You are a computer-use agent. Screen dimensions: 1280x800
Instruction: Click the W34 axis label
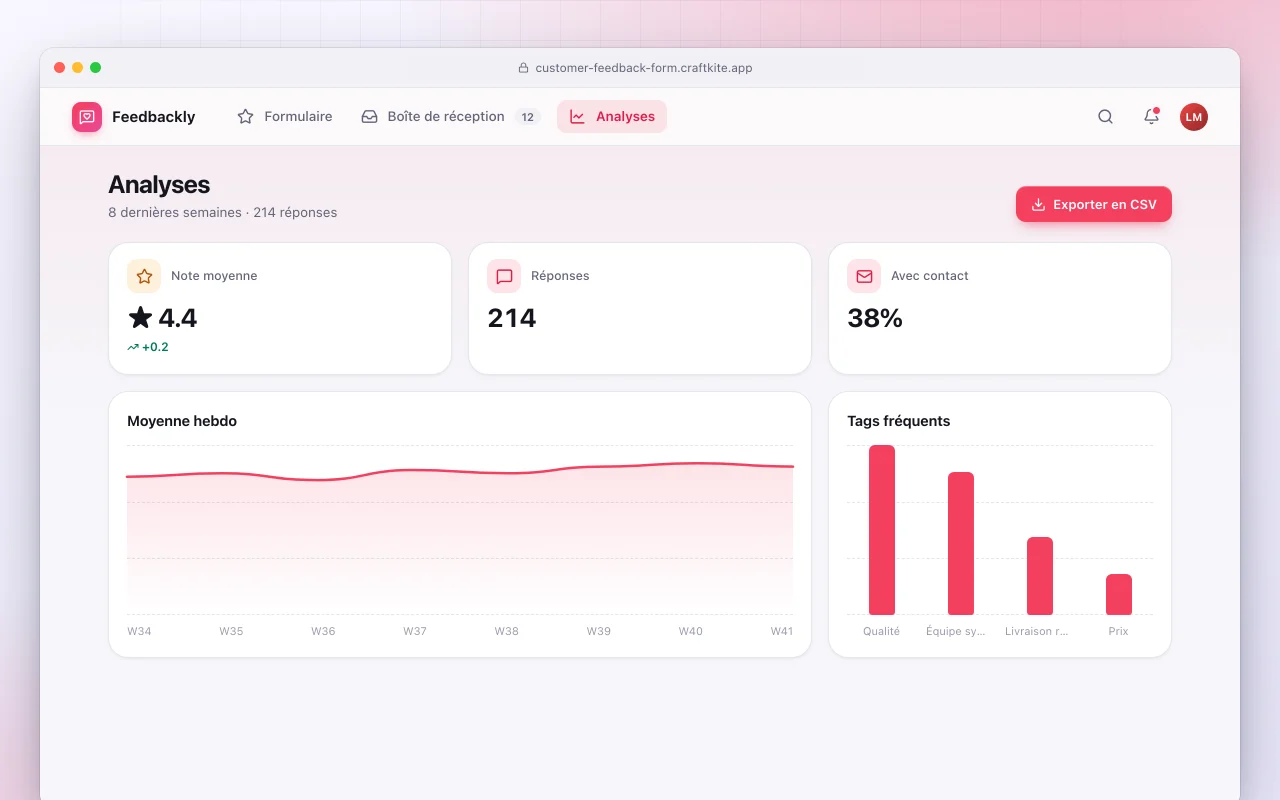click(x=139, y=631)
